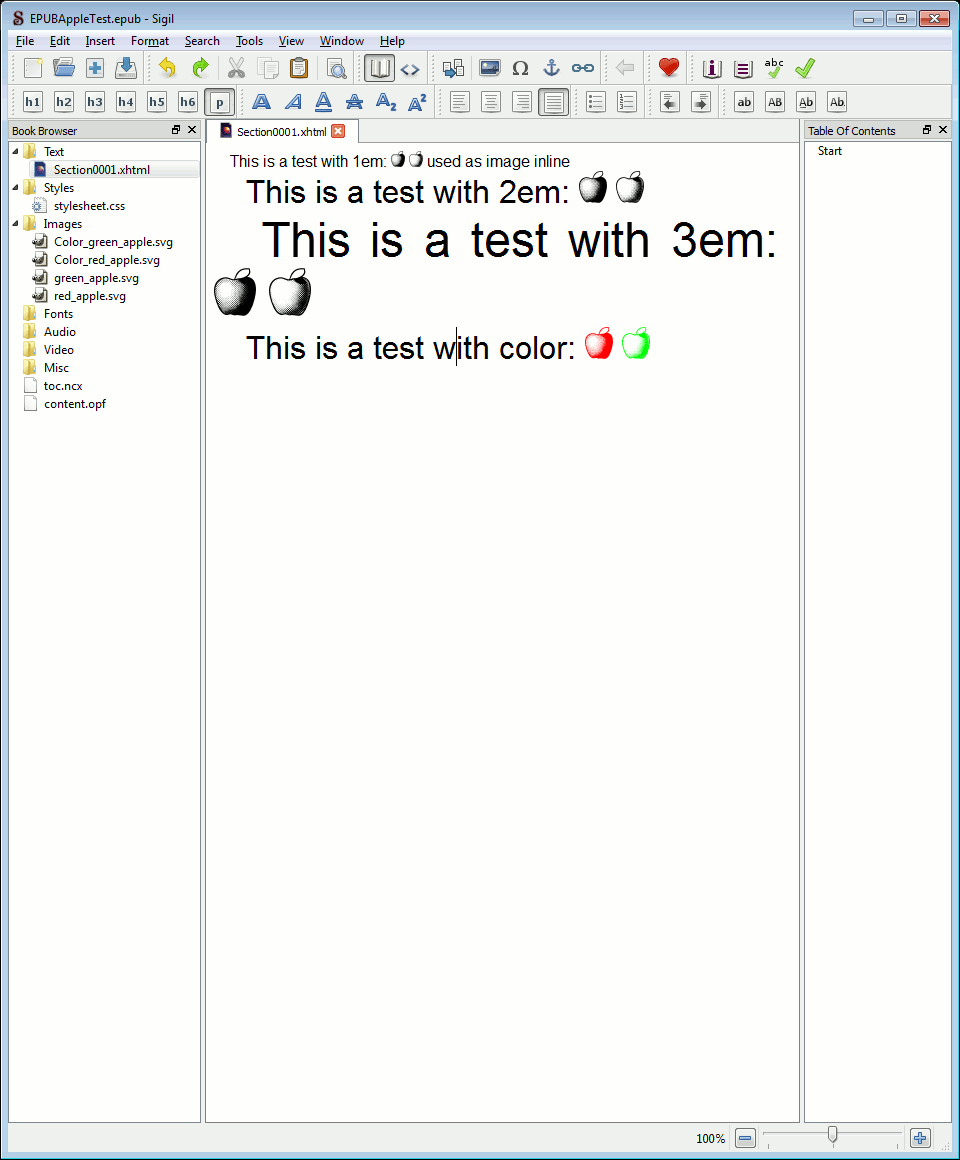Zoom in with the plus button

tap(920, 1138)
